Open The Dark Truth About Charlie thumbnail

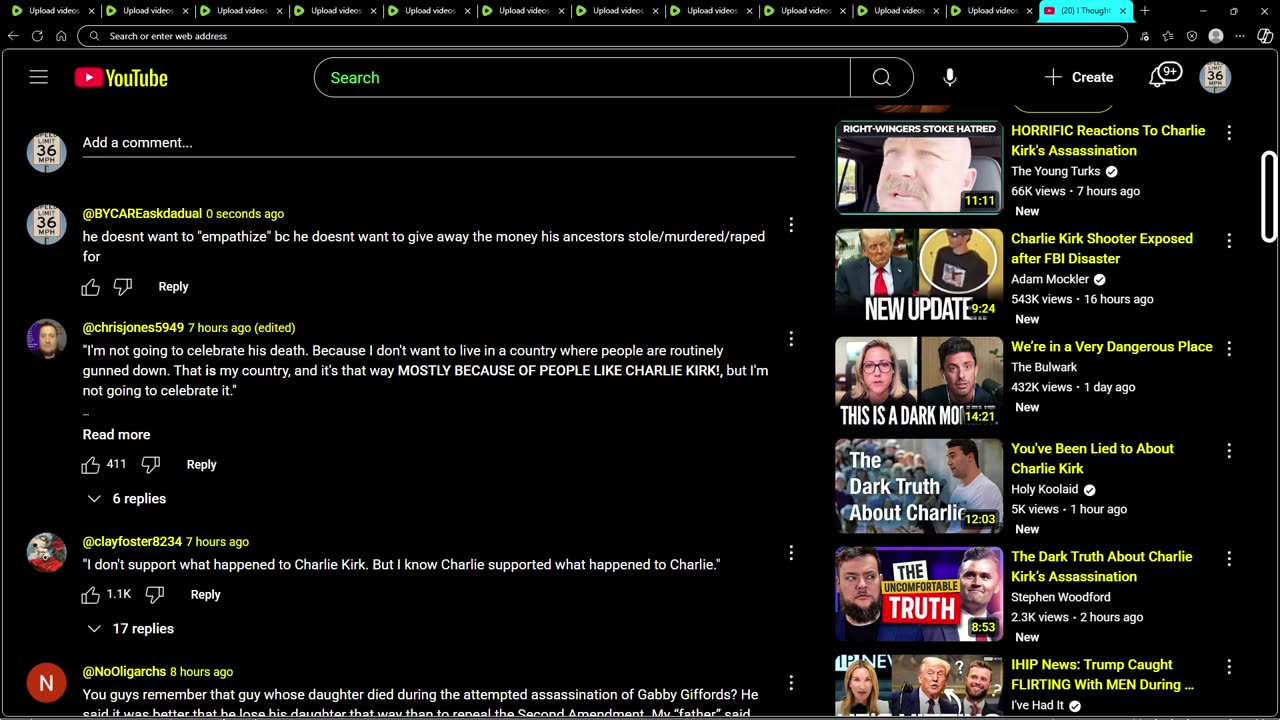pyautogui.click(x=919, y=485)
